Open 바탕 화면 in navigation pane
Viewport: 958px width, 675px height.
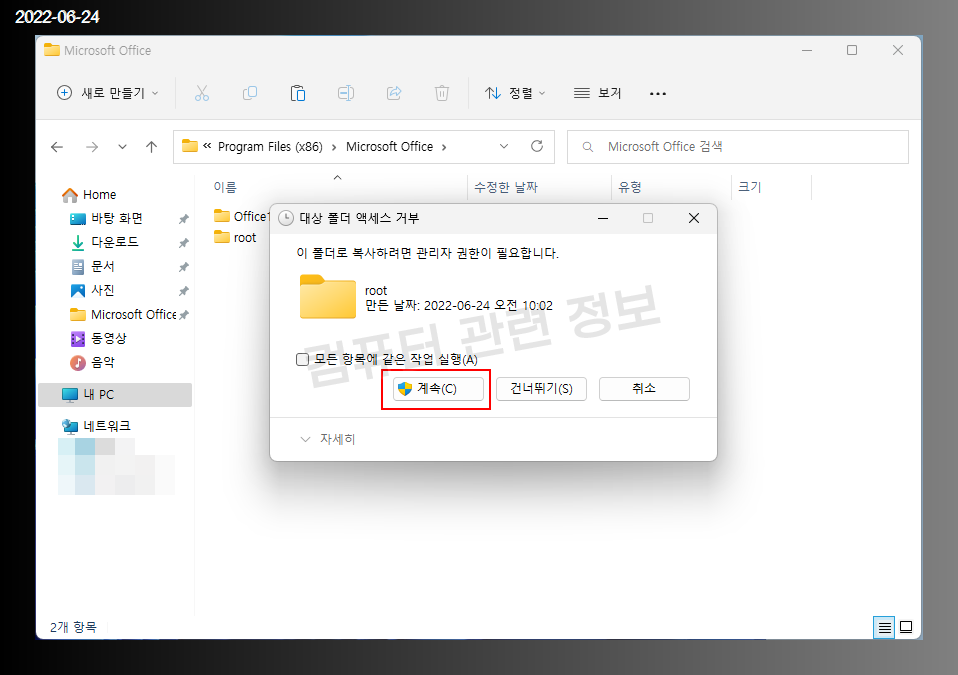107,219
